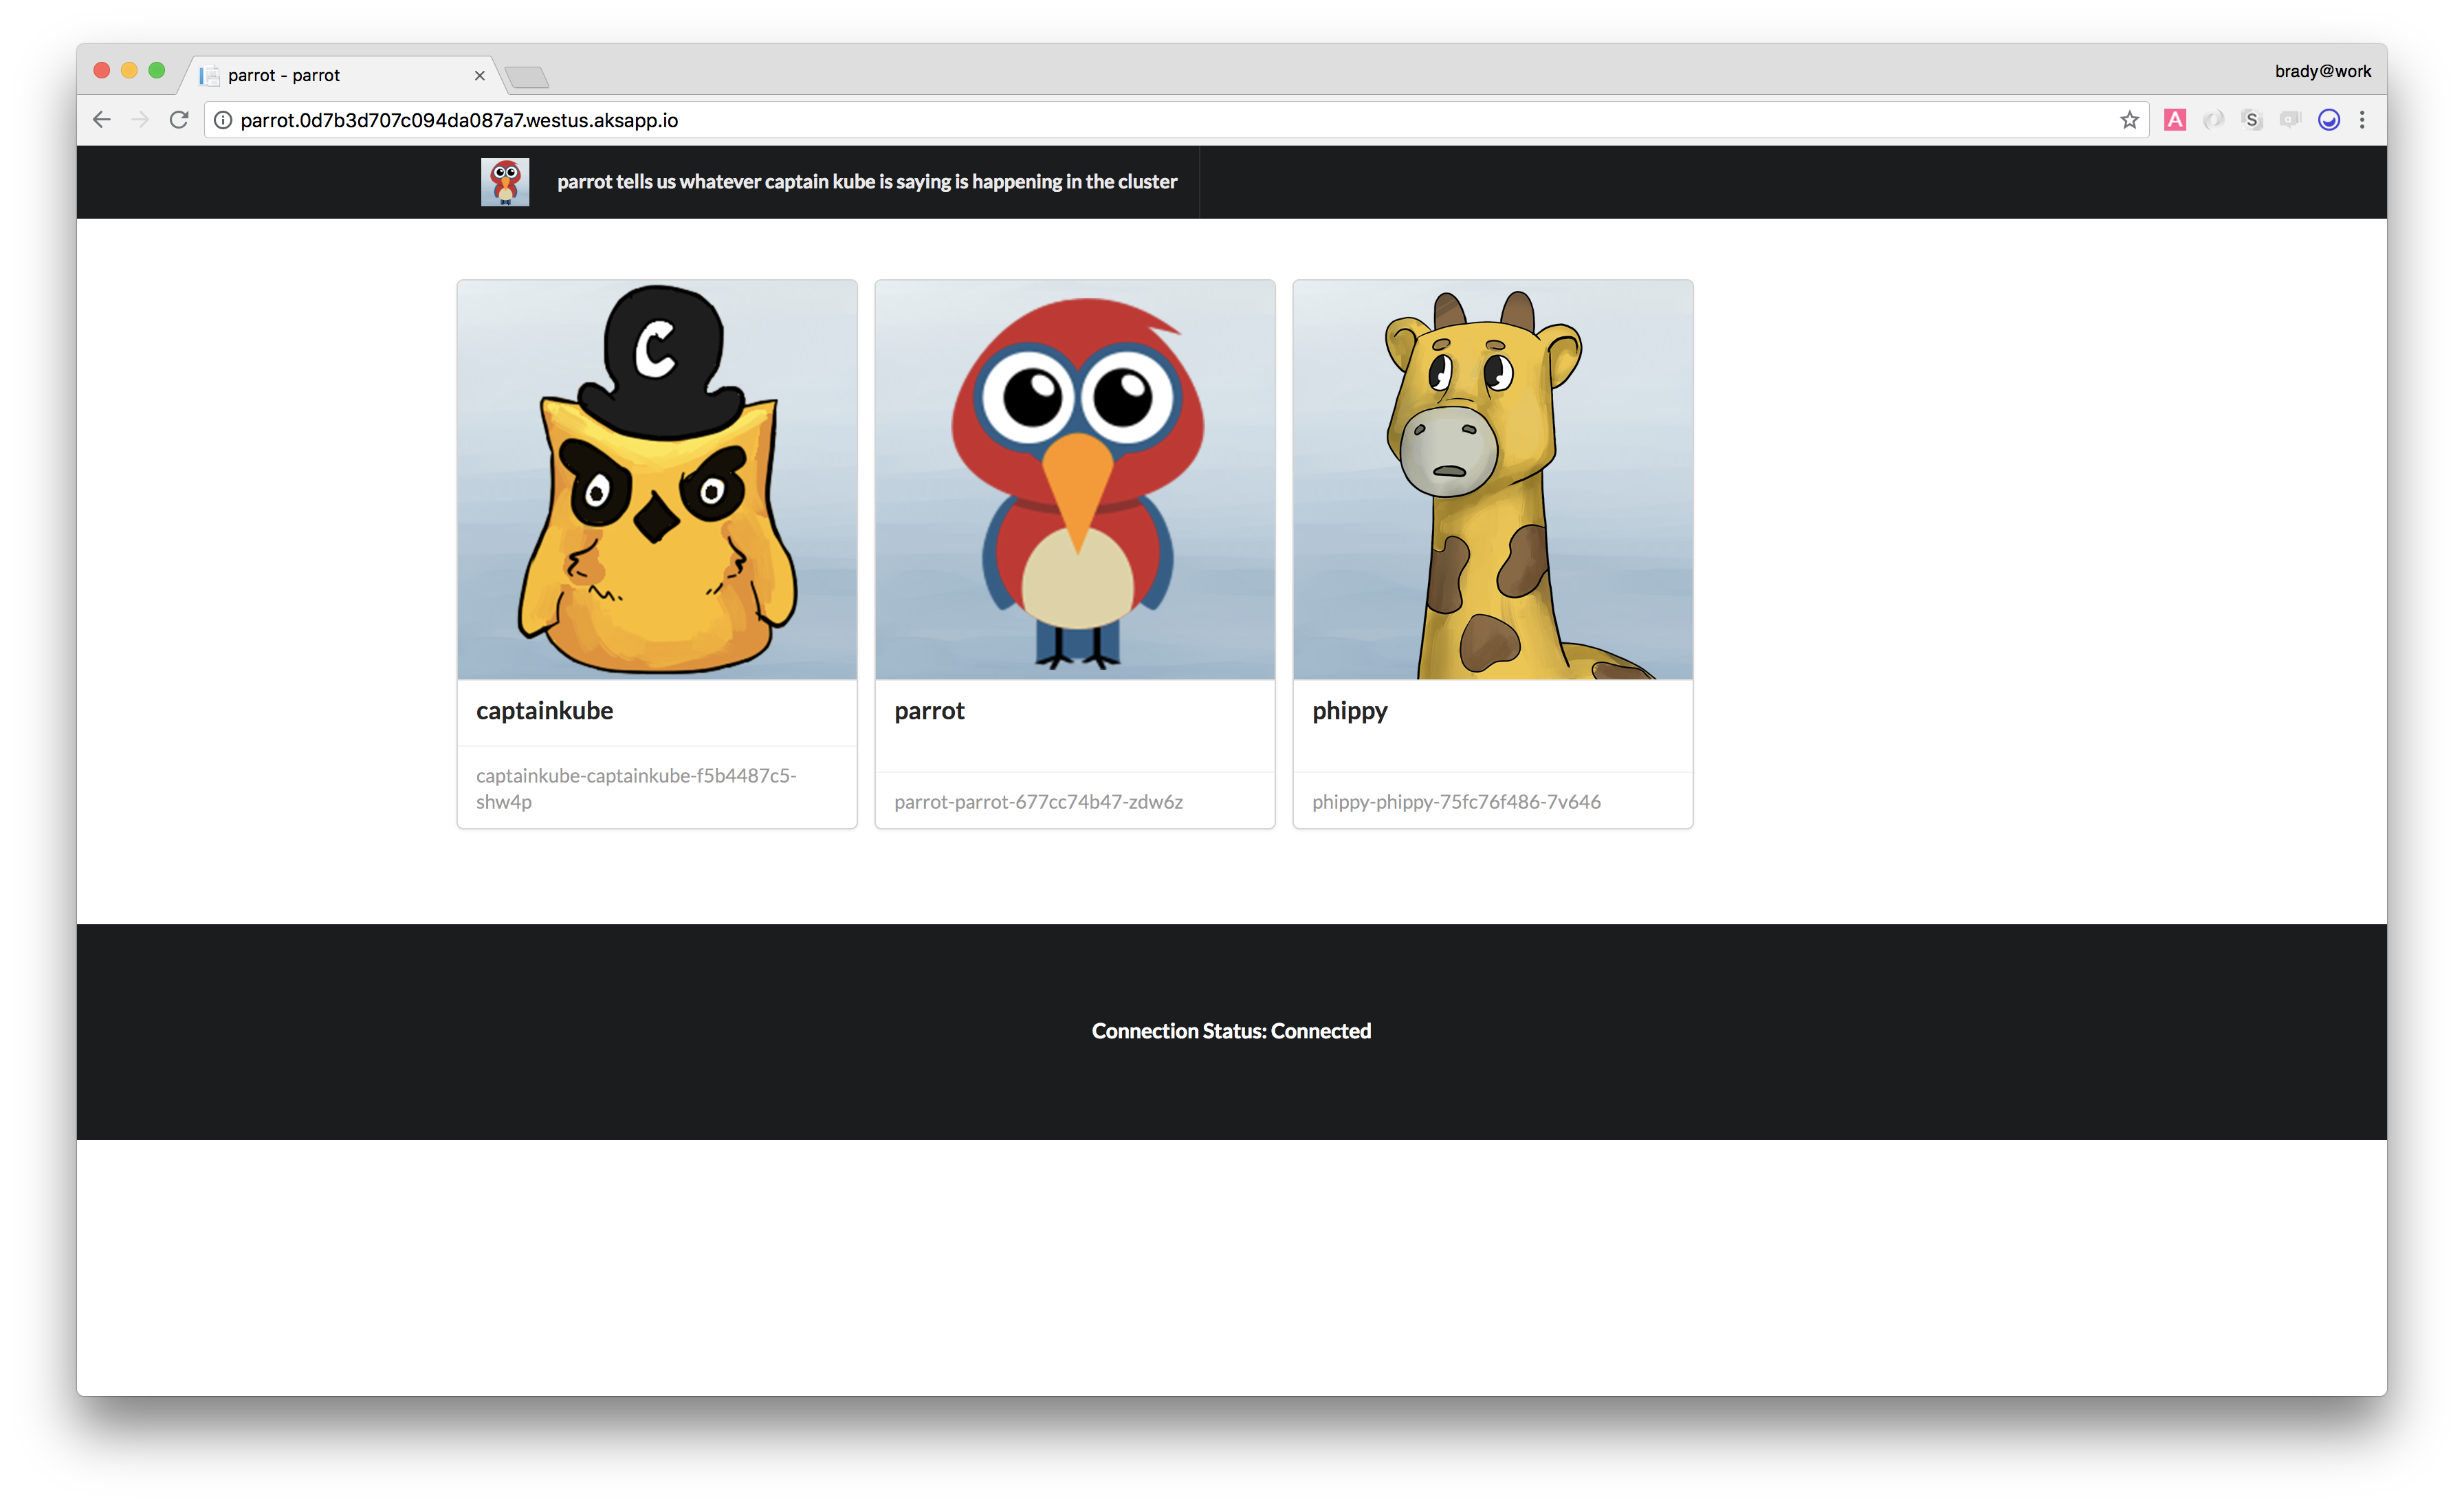Click the captainkube pod name text
Image resolution: width=2464 pixels, height=1506 pixels.
pyautogui.click(x=636, y=788)
